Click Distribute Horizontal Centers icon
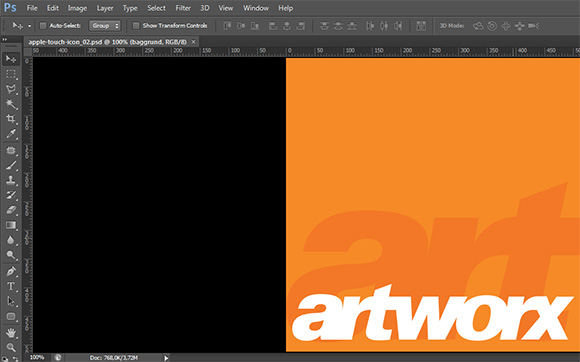Viewport: 580px width, 362px height. (x=384, y=26)
